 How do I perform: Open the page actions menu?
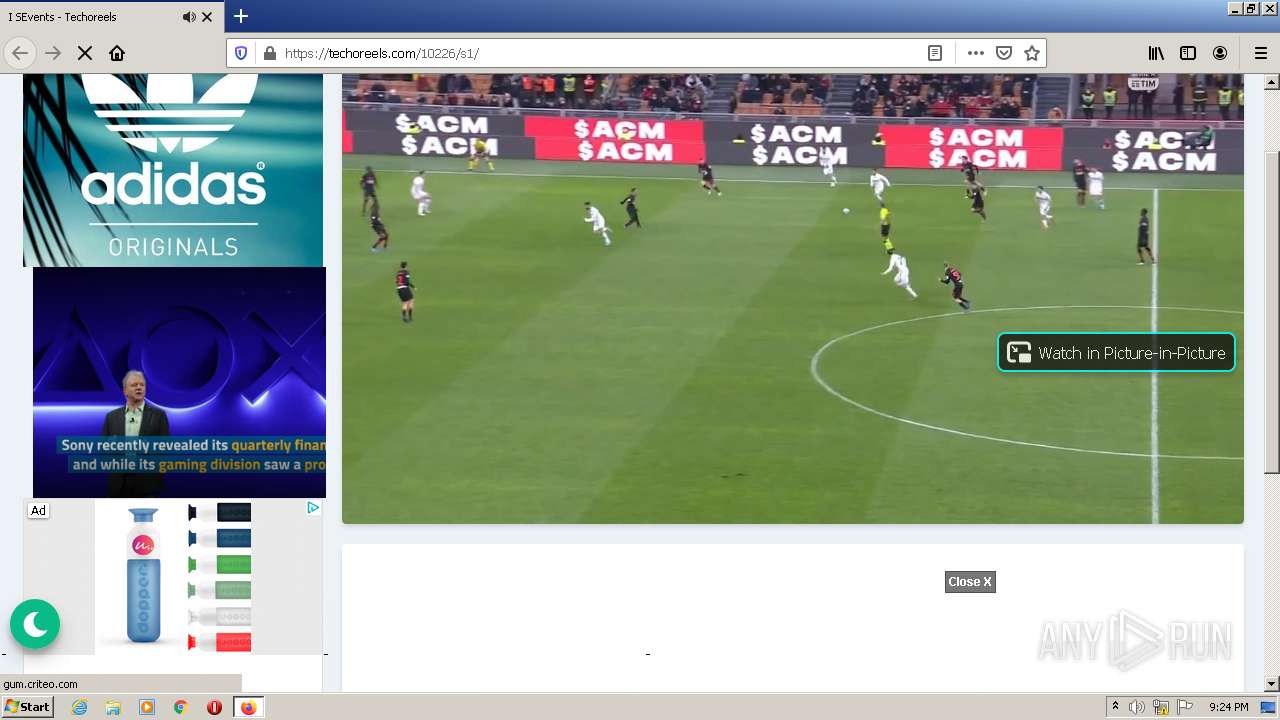976,53
